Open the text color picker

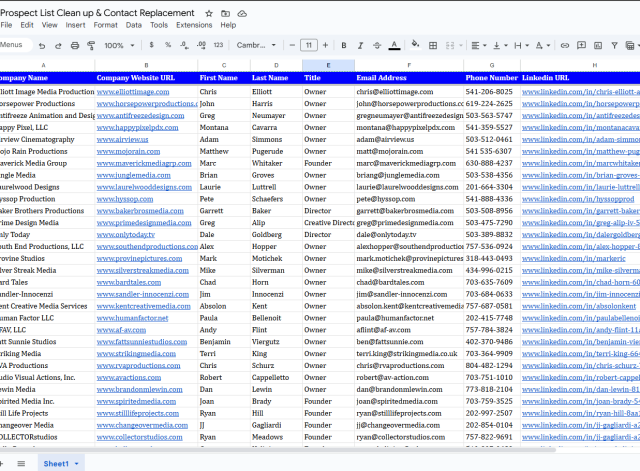[x=394, y=45]
